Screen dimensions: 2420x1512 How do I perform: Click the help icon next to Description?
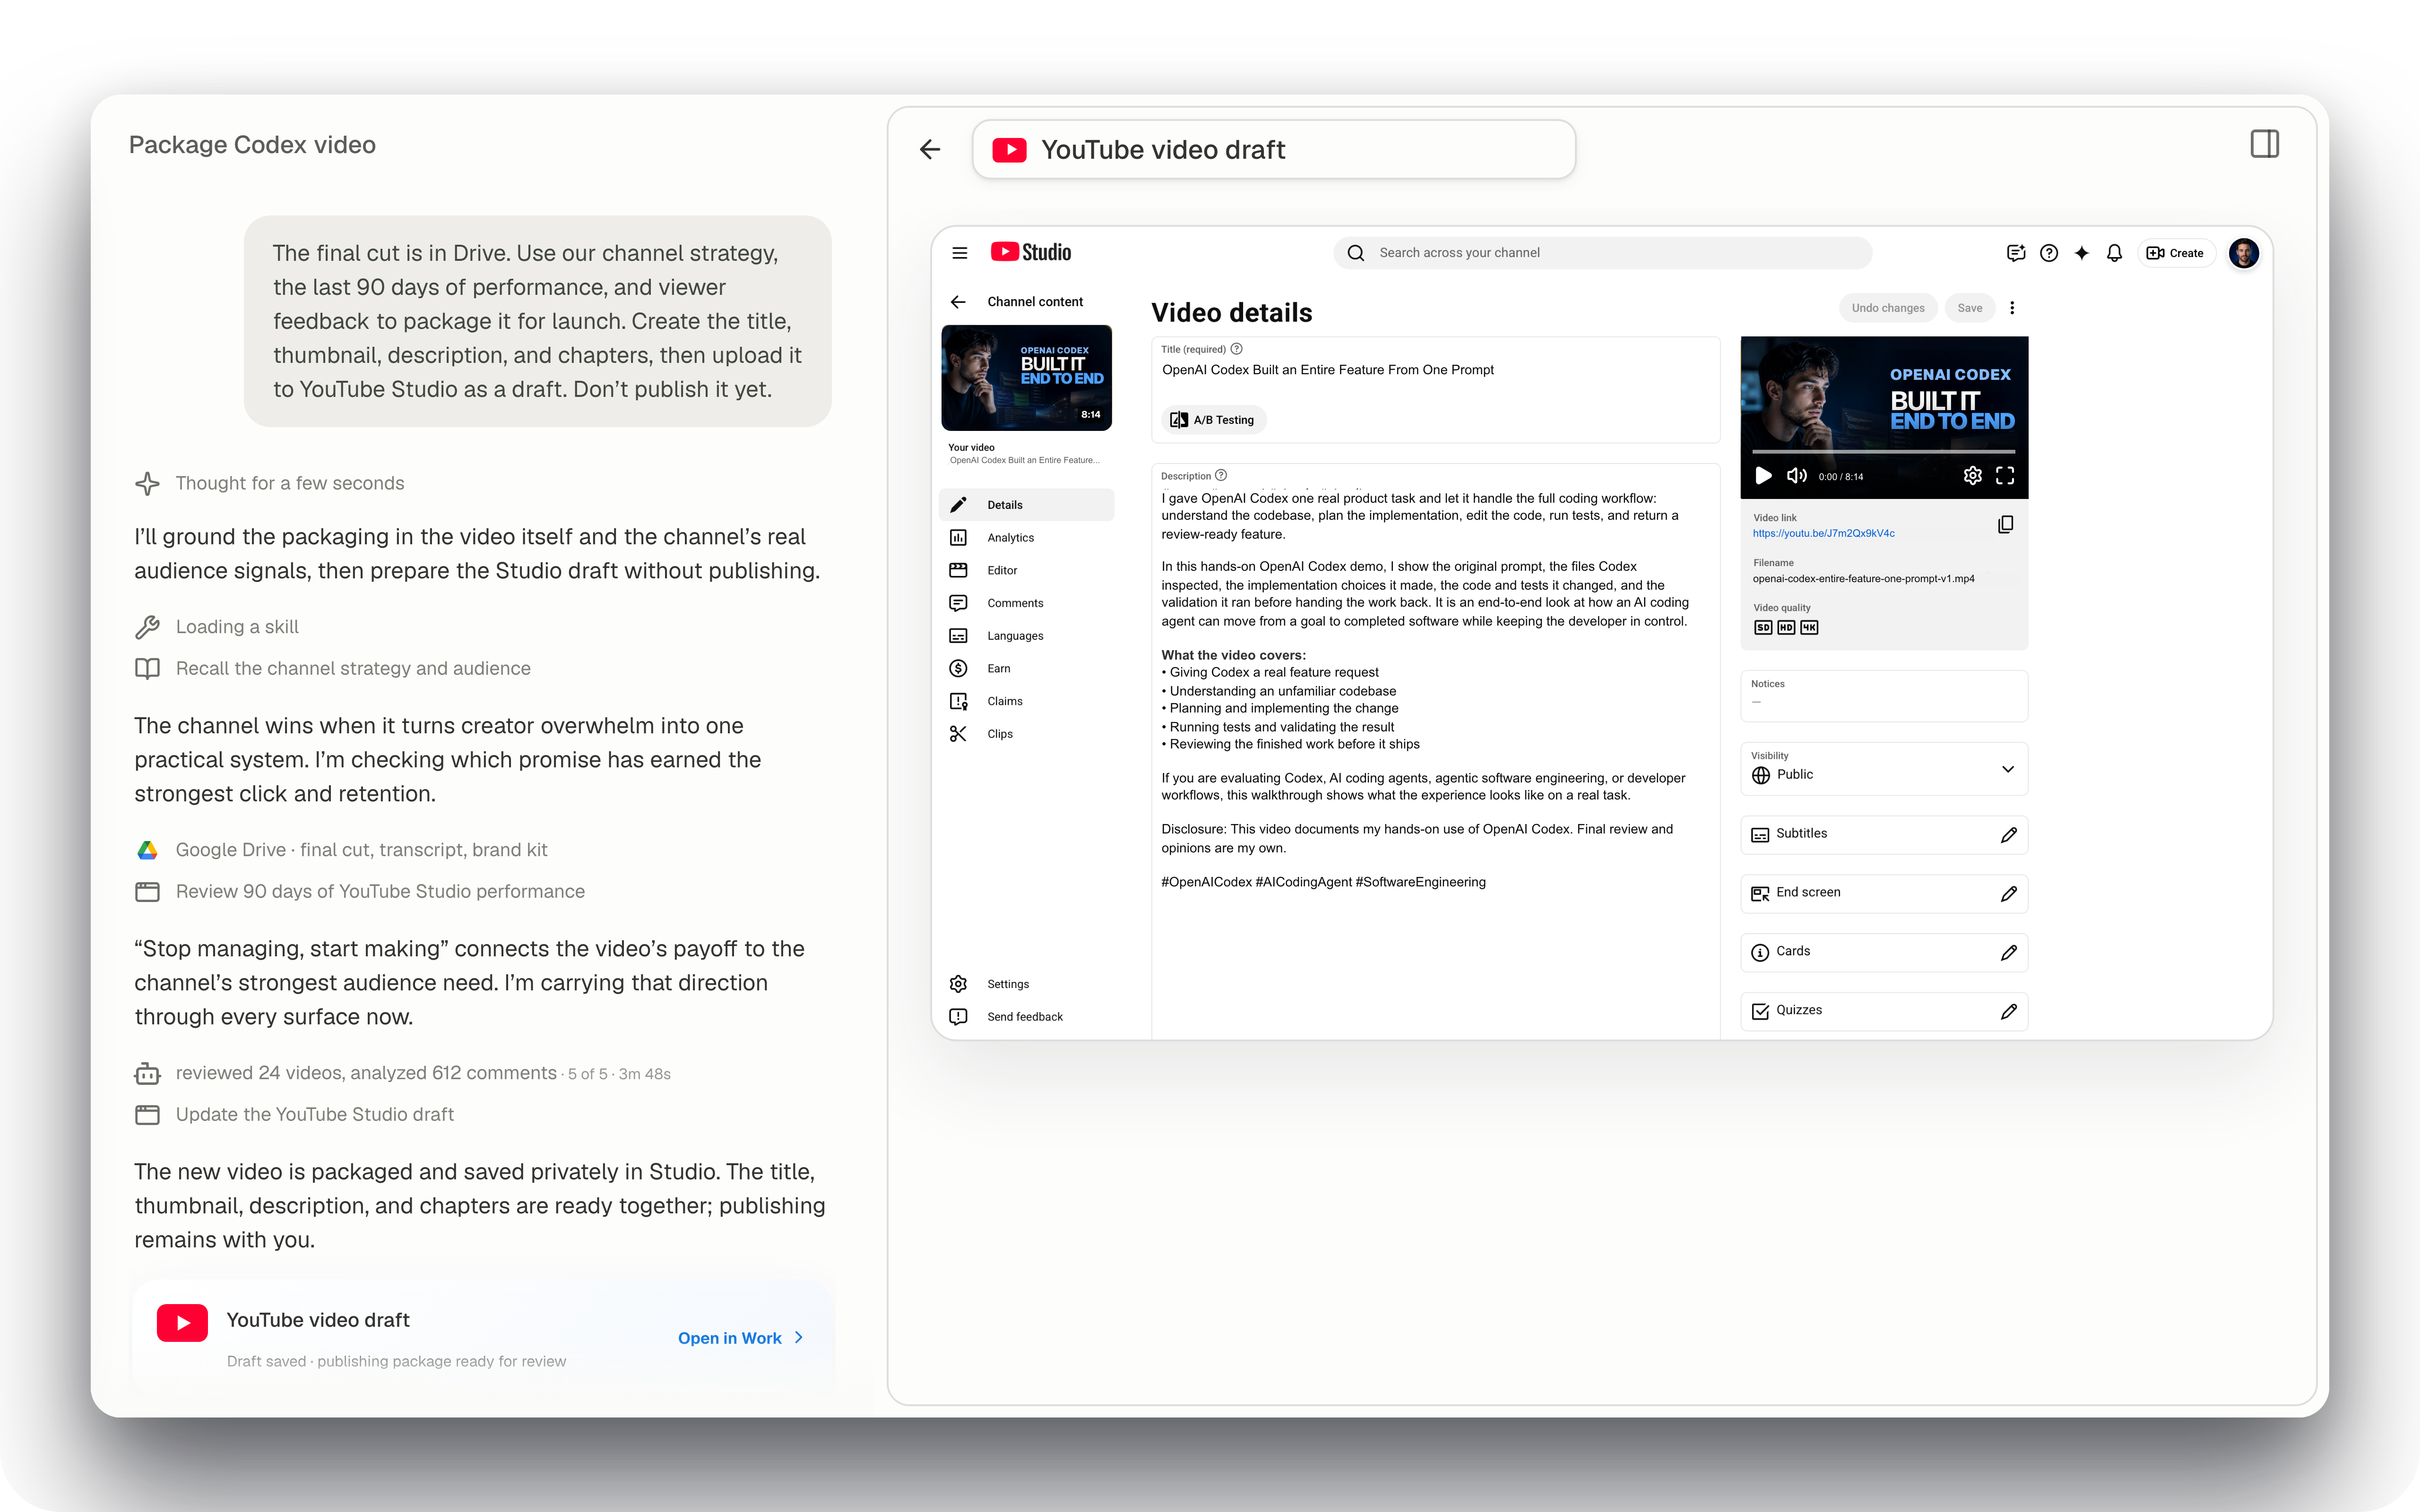click(1220, 476)
